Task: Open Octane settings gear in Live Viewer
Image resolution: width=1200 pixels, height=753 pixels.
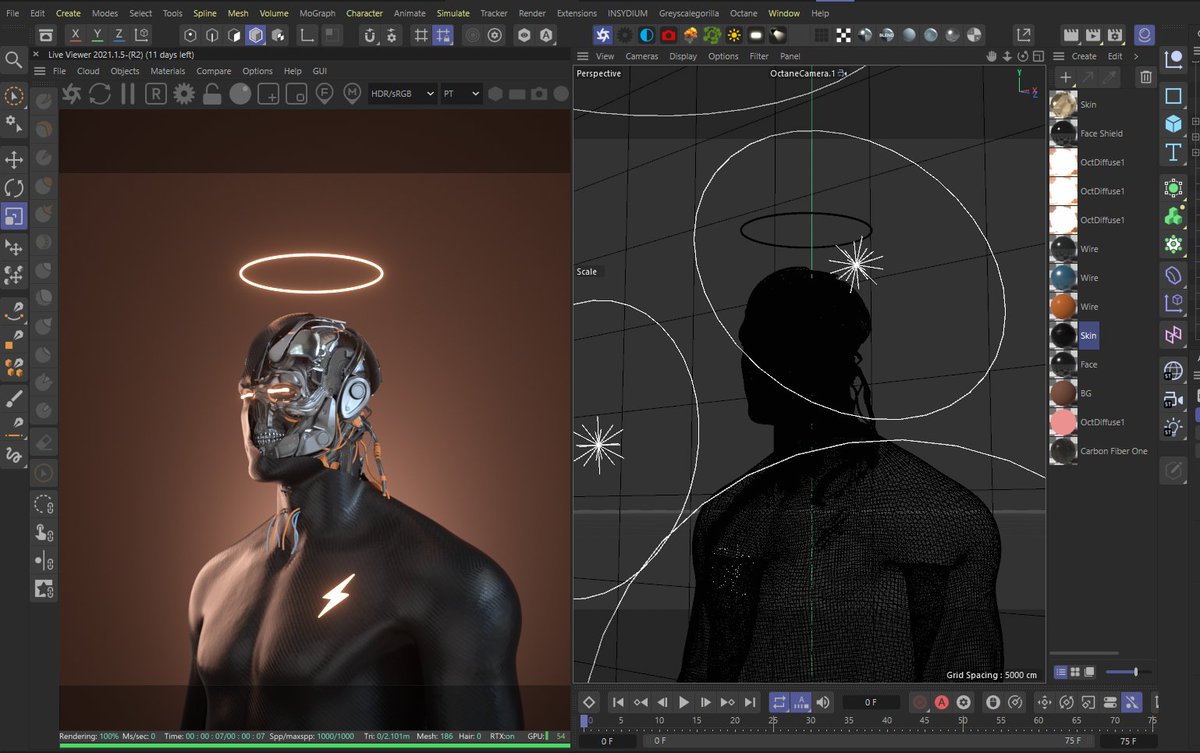Action: pos(184,94)
